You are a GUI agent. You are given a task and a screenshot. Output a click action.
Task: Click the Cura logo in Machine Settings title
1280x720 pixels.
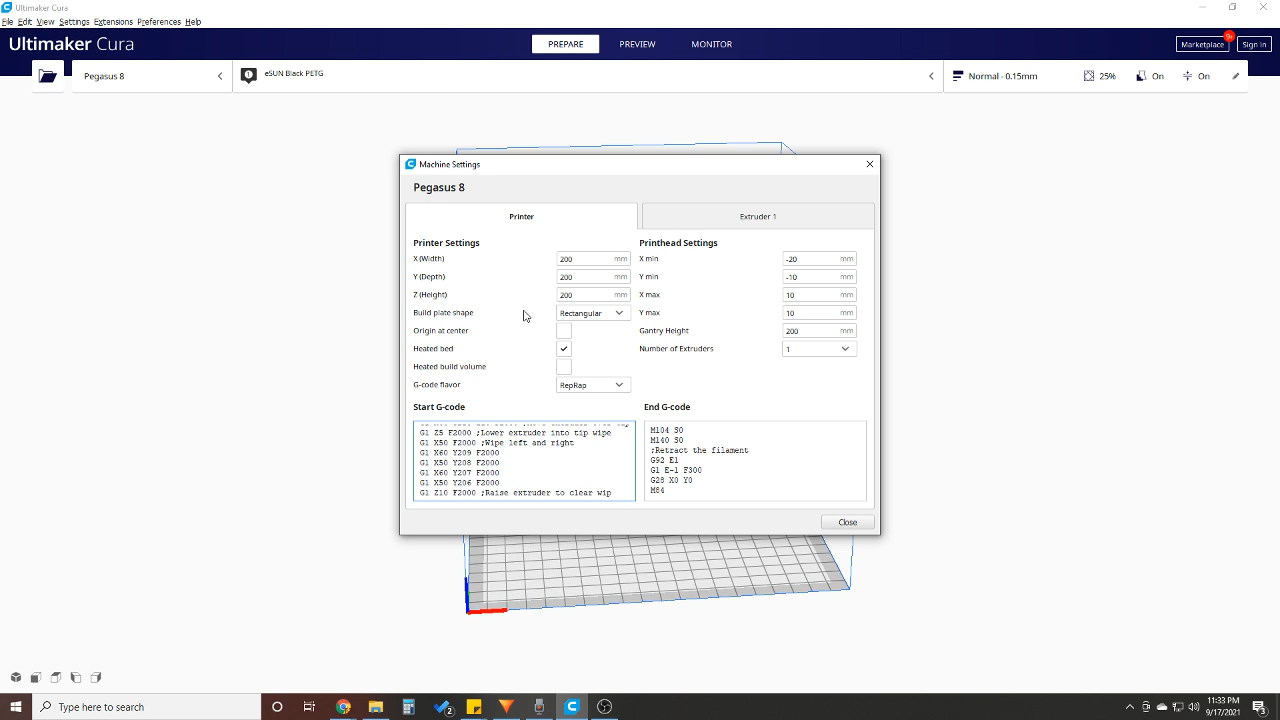point(410,164)
